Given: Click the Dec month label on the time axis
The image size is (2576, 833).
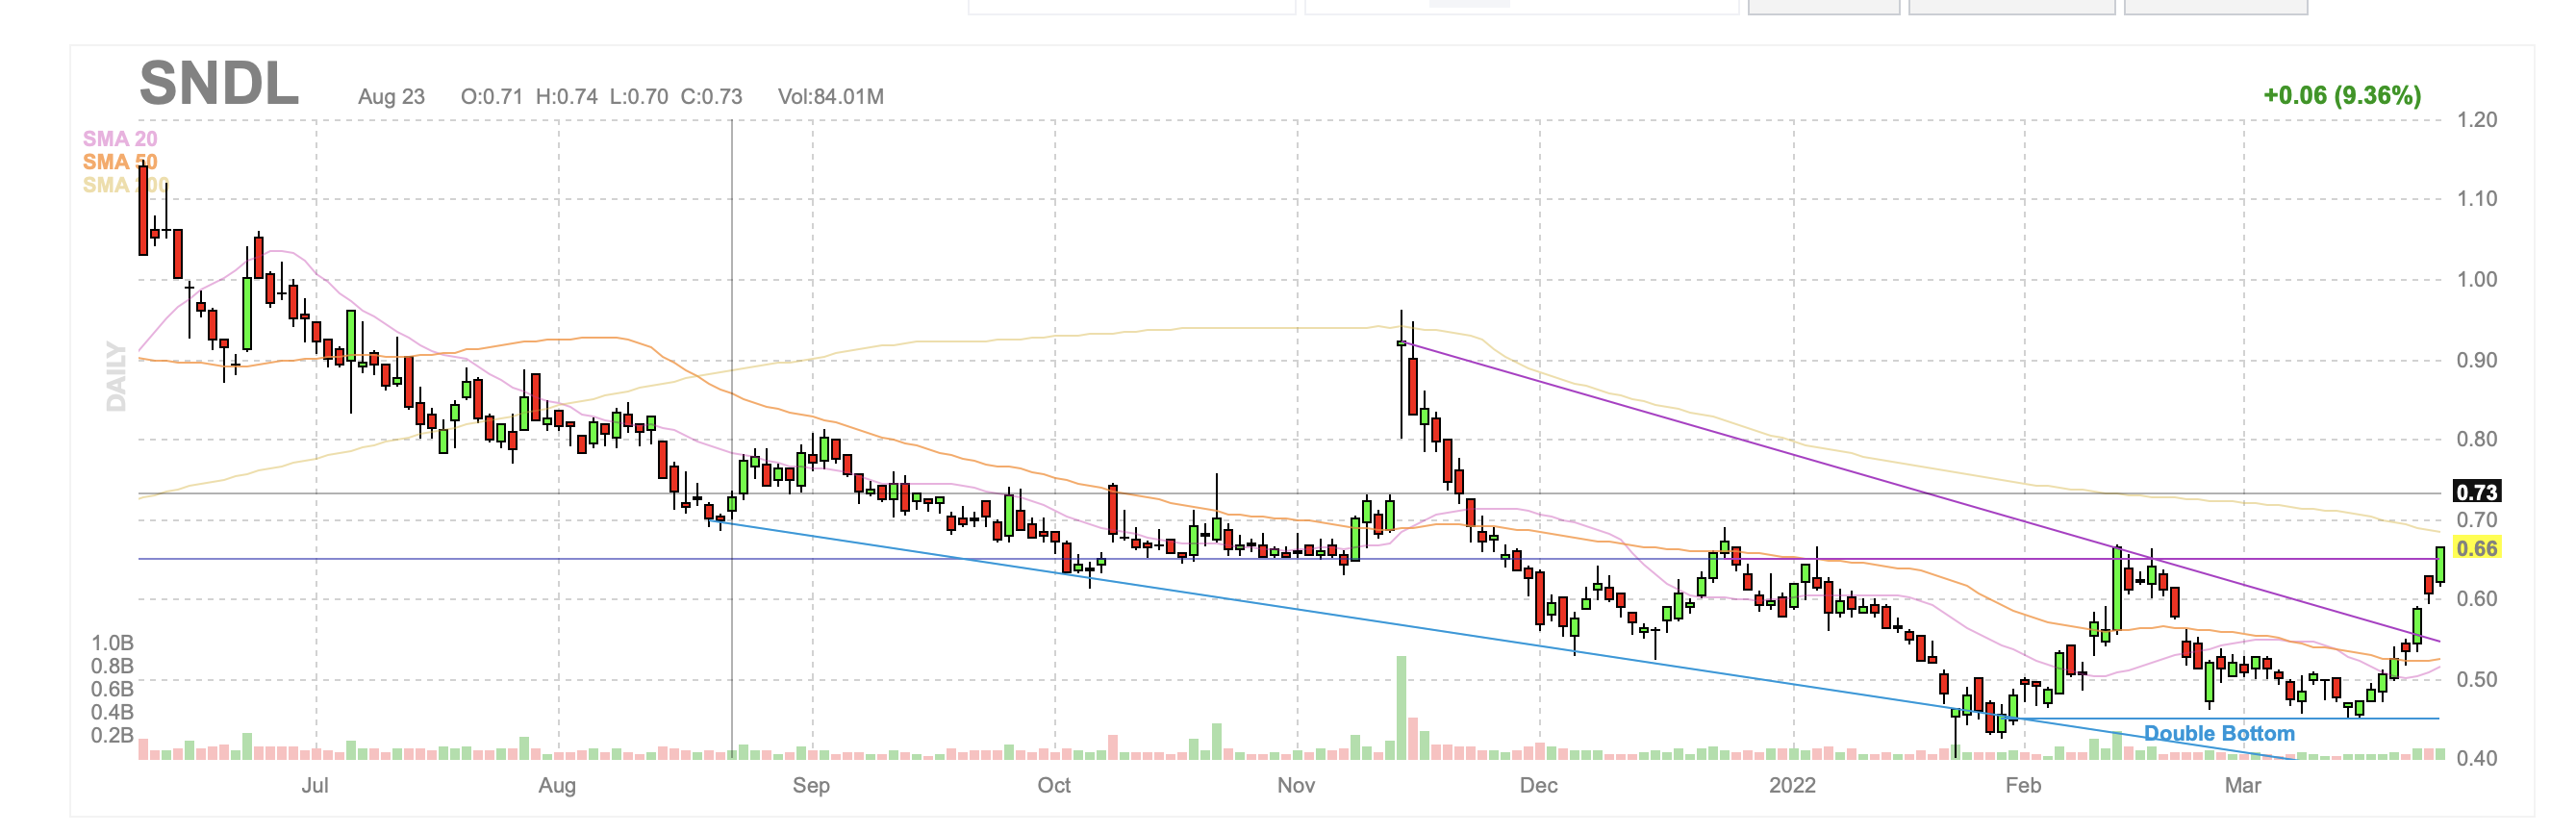Looking at the screenshot, I should pyautogui.click(x=1538, y=786).
